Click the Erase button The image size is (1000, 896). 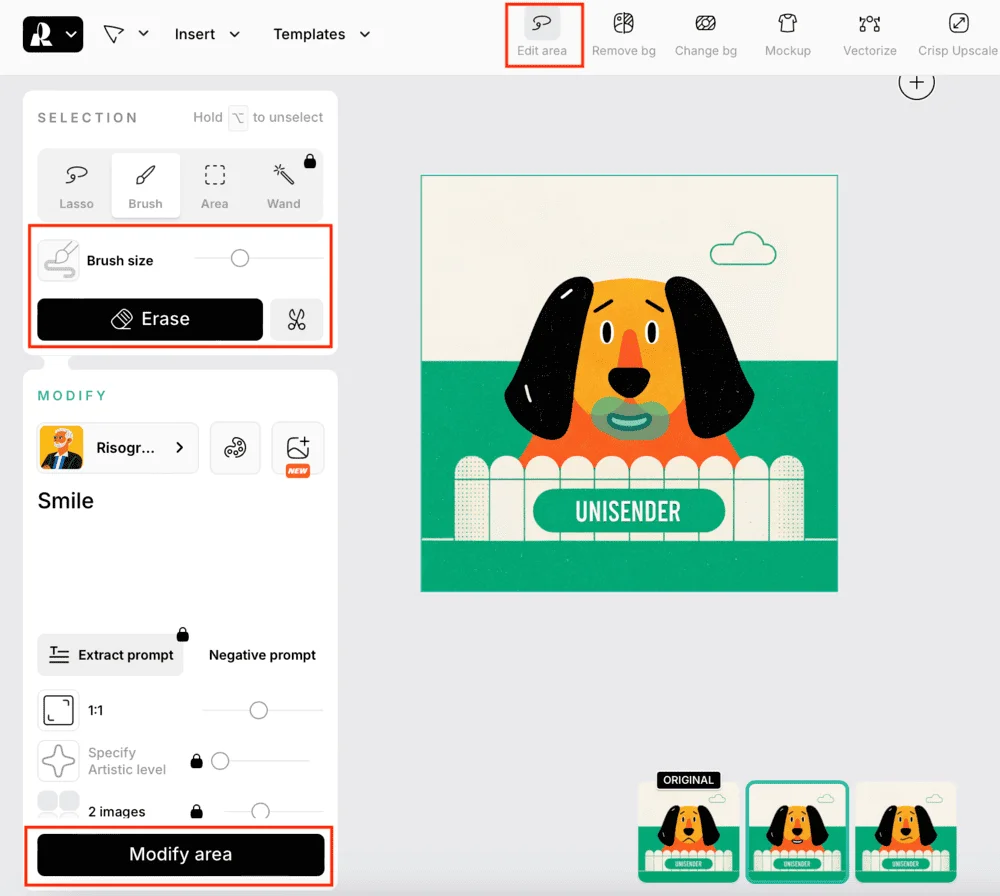coord(150,320)
